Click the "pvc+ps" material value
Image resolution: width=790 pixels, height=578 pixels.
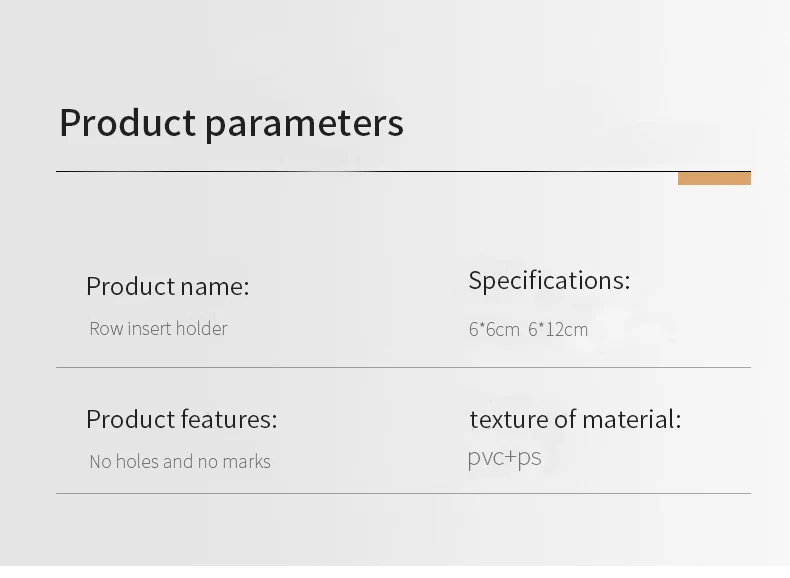(x=504, y=458)
